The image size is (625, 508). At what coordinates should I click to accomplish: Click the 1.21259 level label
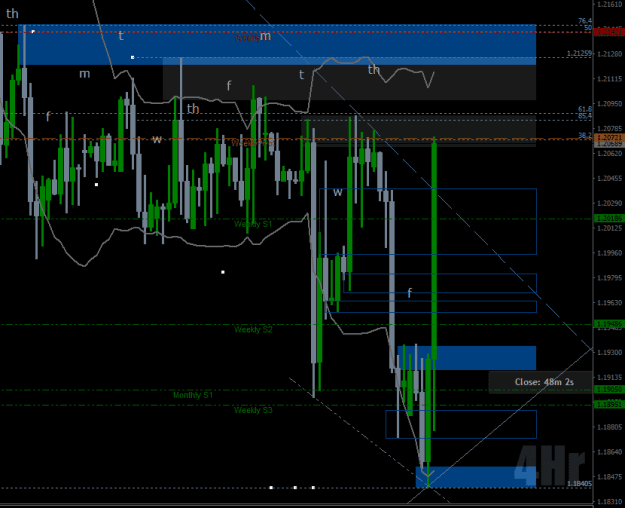pyautogui.click(x=579, y=53)
